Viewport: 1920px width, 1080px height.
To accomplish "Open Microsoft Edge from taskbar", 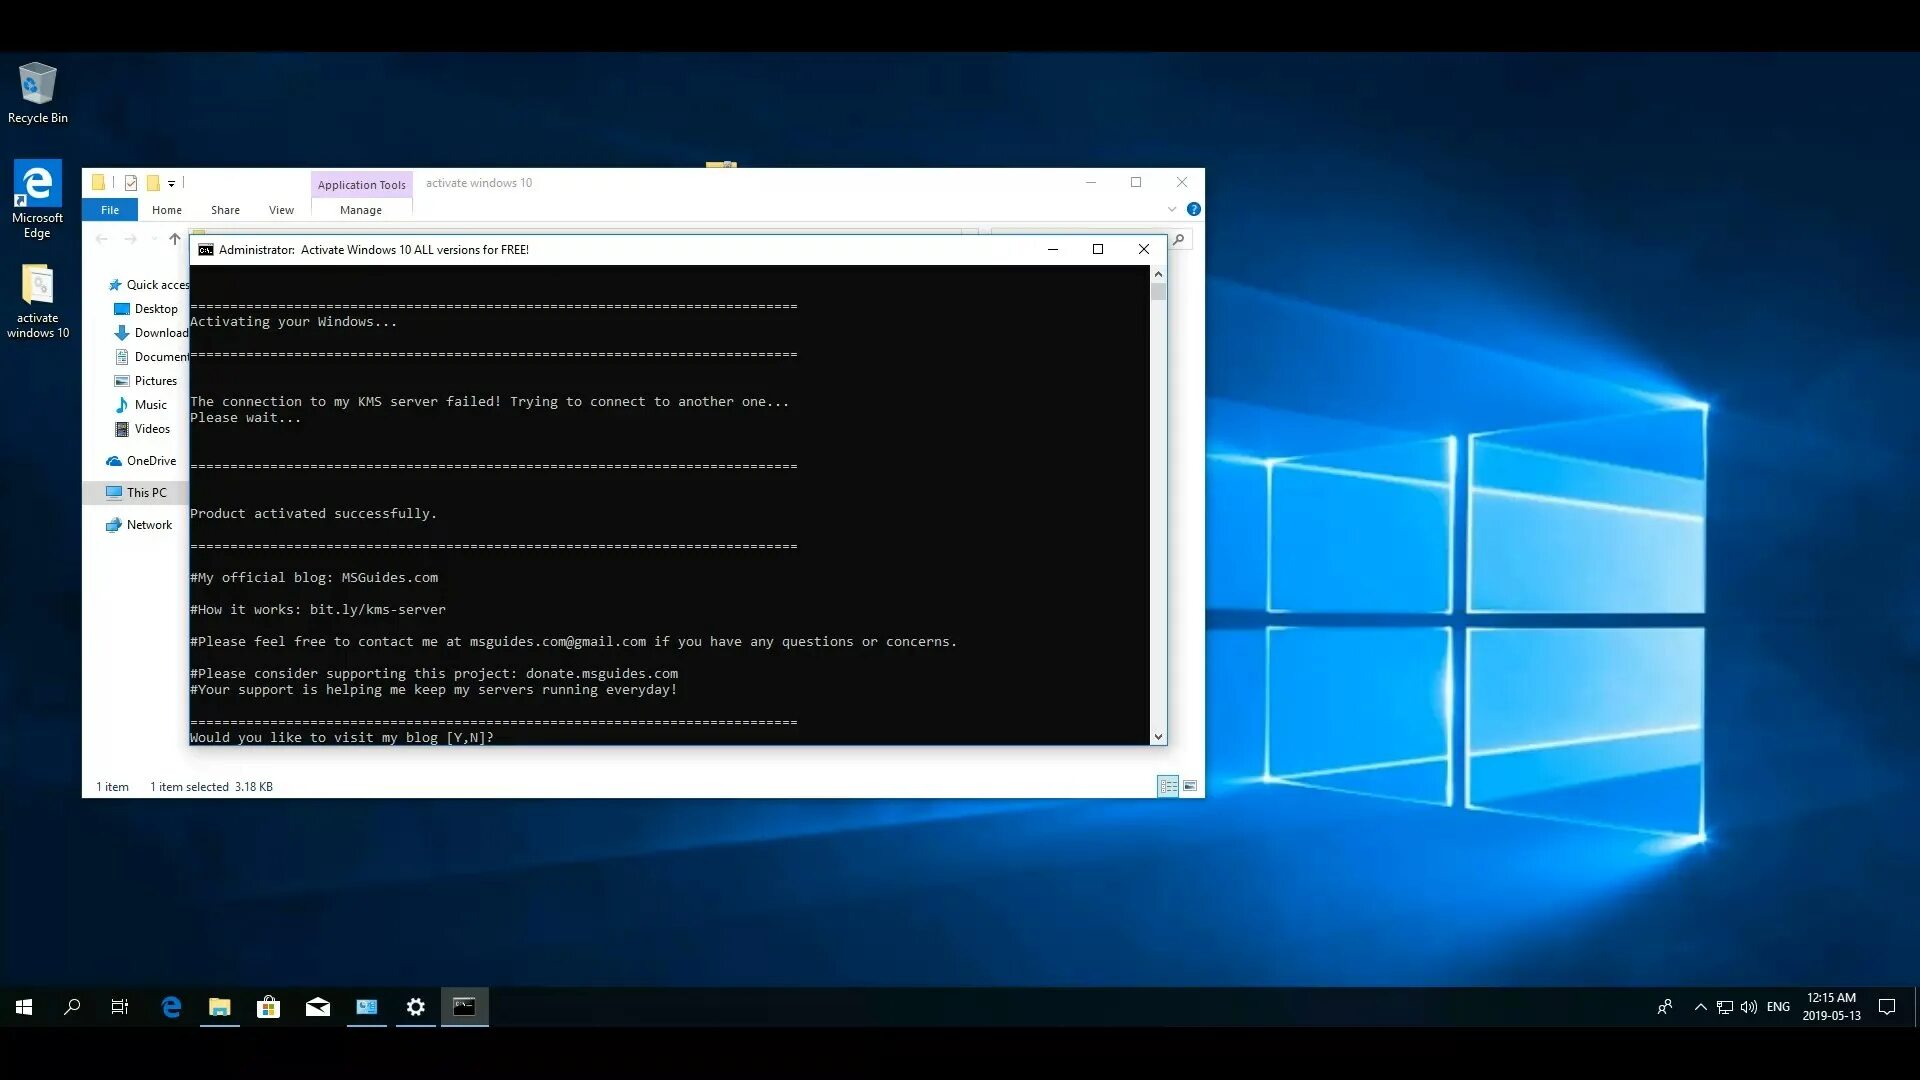I will (171, 1006).
